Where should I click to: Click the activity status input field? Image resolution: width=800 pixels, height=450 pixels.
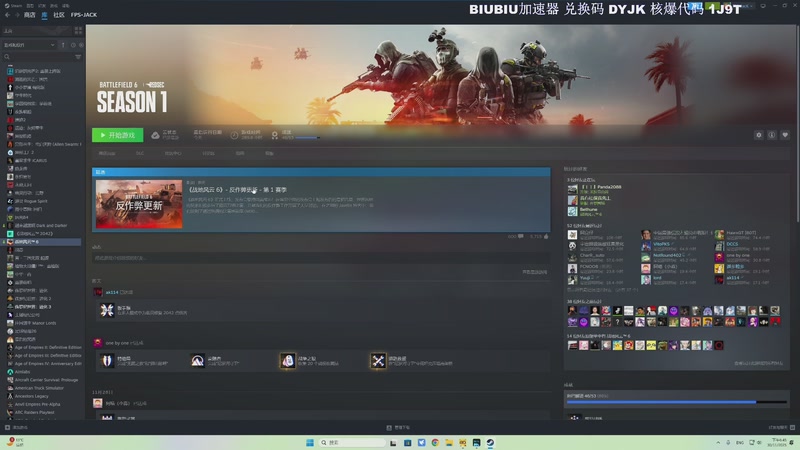point(320,258)
